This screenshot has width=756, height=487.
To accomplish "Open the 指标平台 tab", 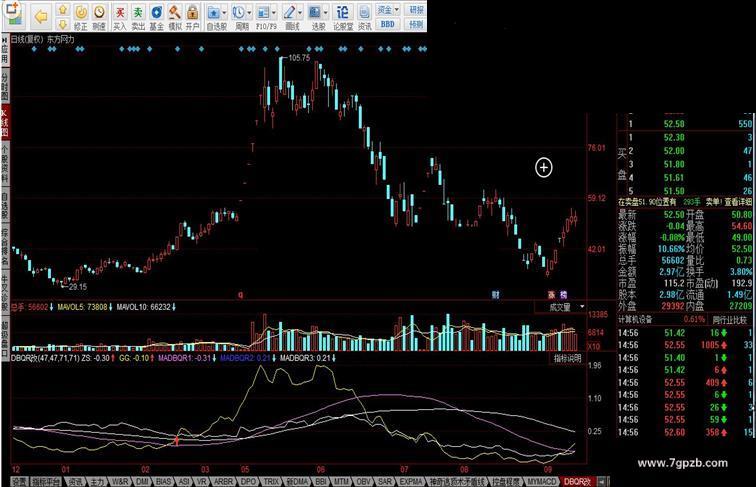I will pos(46,482).
